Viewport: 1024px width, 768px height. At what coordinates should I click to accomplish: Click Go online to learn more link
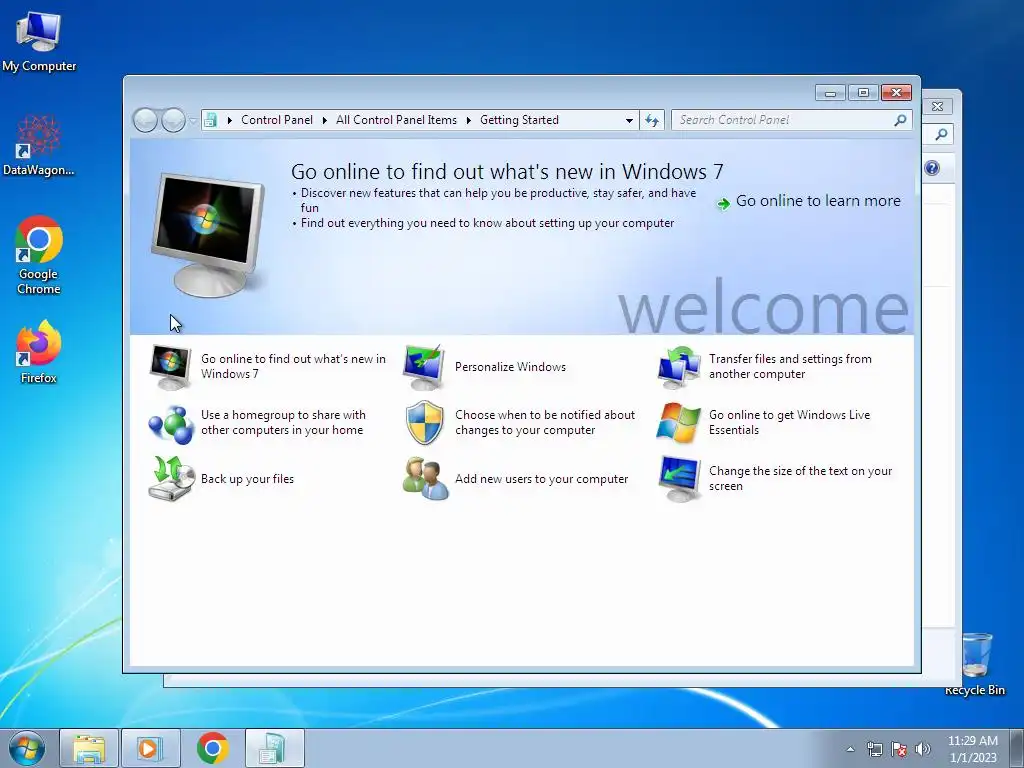(818, 201)
